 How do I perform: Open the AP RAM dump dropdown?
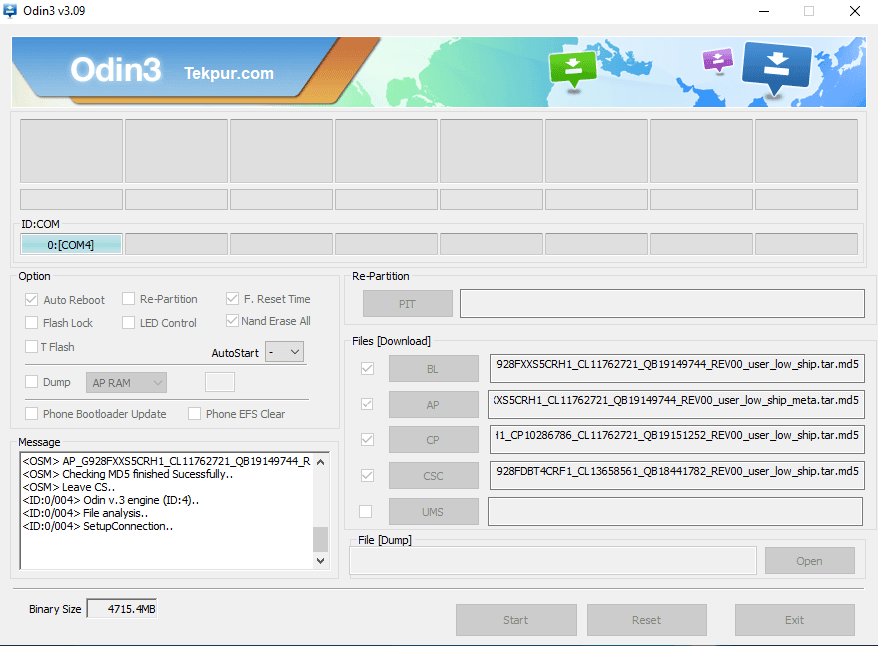127,382
